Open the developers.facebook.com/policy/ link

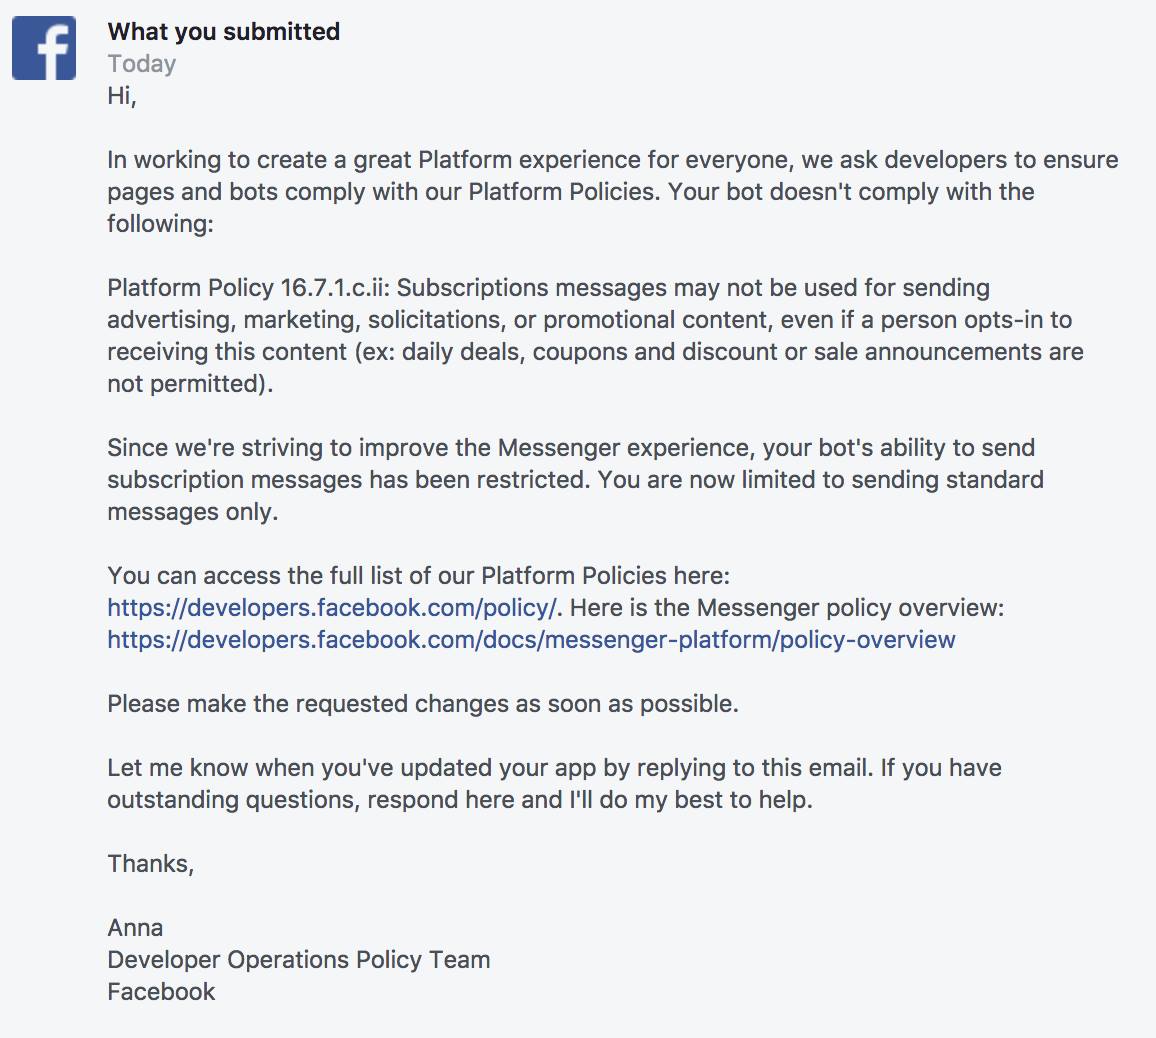tap(334, 608)
